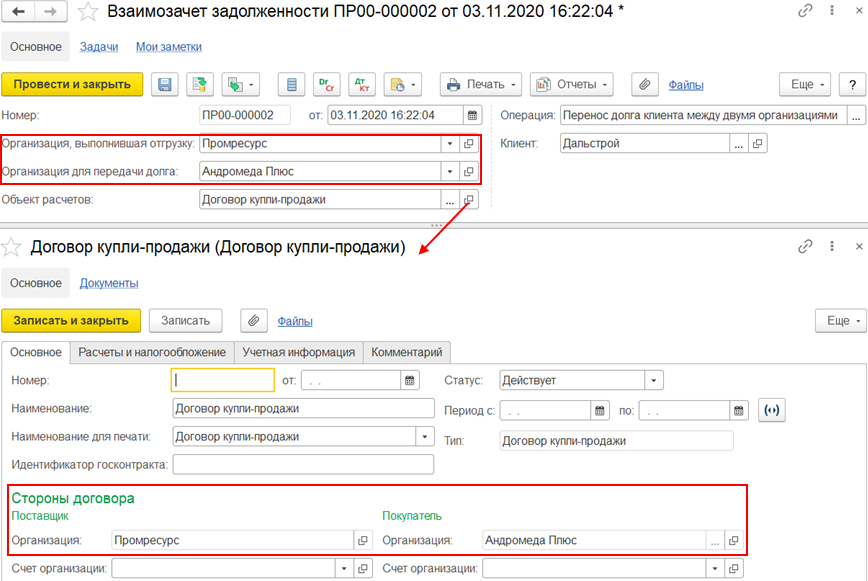Click the save floppy disk icon
Screen dimensions: 868x581
[164, 85]
